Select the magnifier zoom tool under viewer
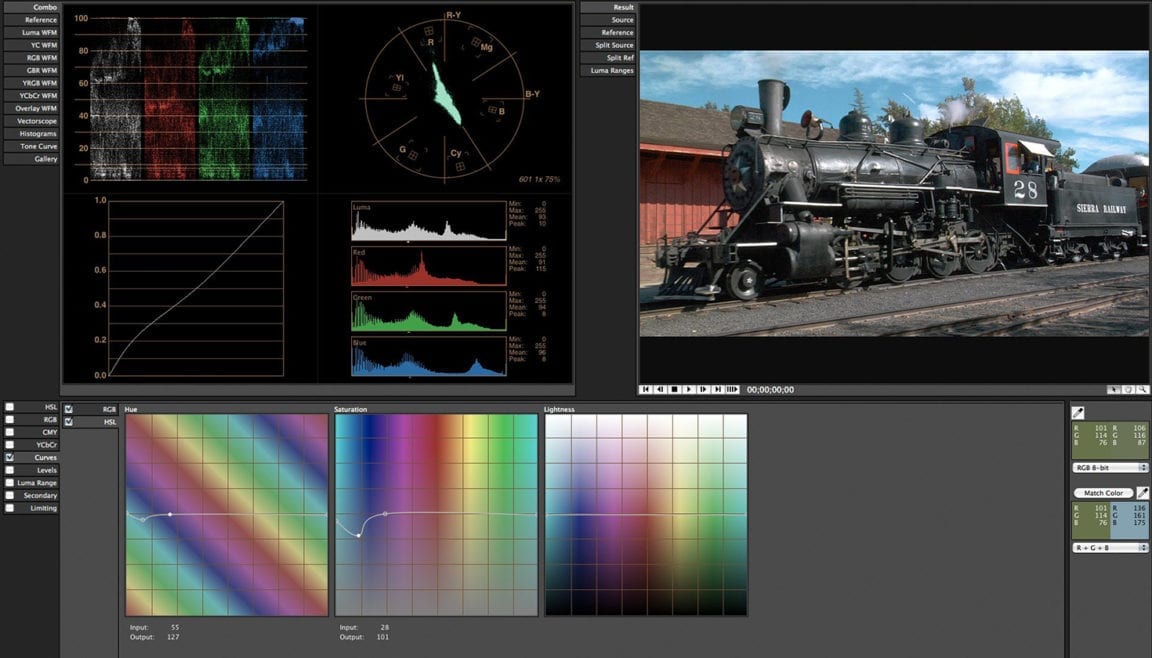 [1142, 390]
